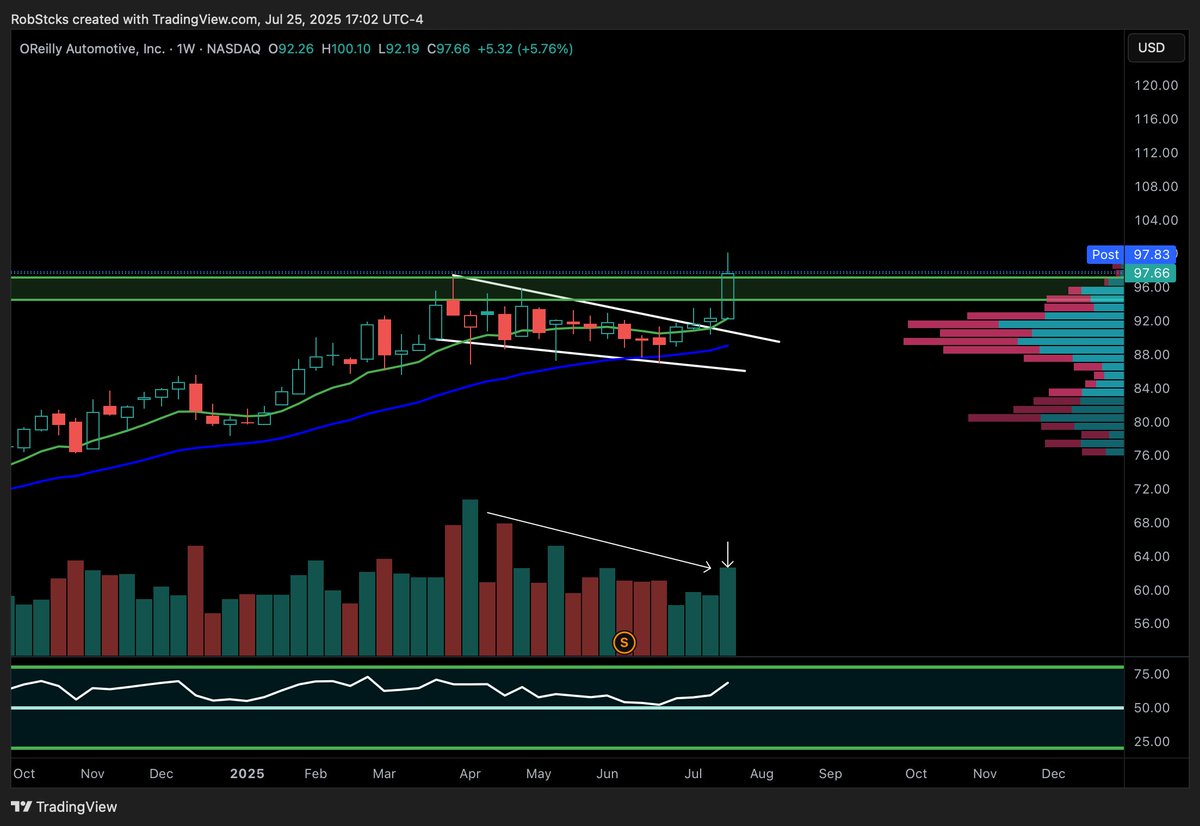This screenshot has width=1200, height=826.
Task: Click the 1W interval label in legend
Action: click(186, 48)
